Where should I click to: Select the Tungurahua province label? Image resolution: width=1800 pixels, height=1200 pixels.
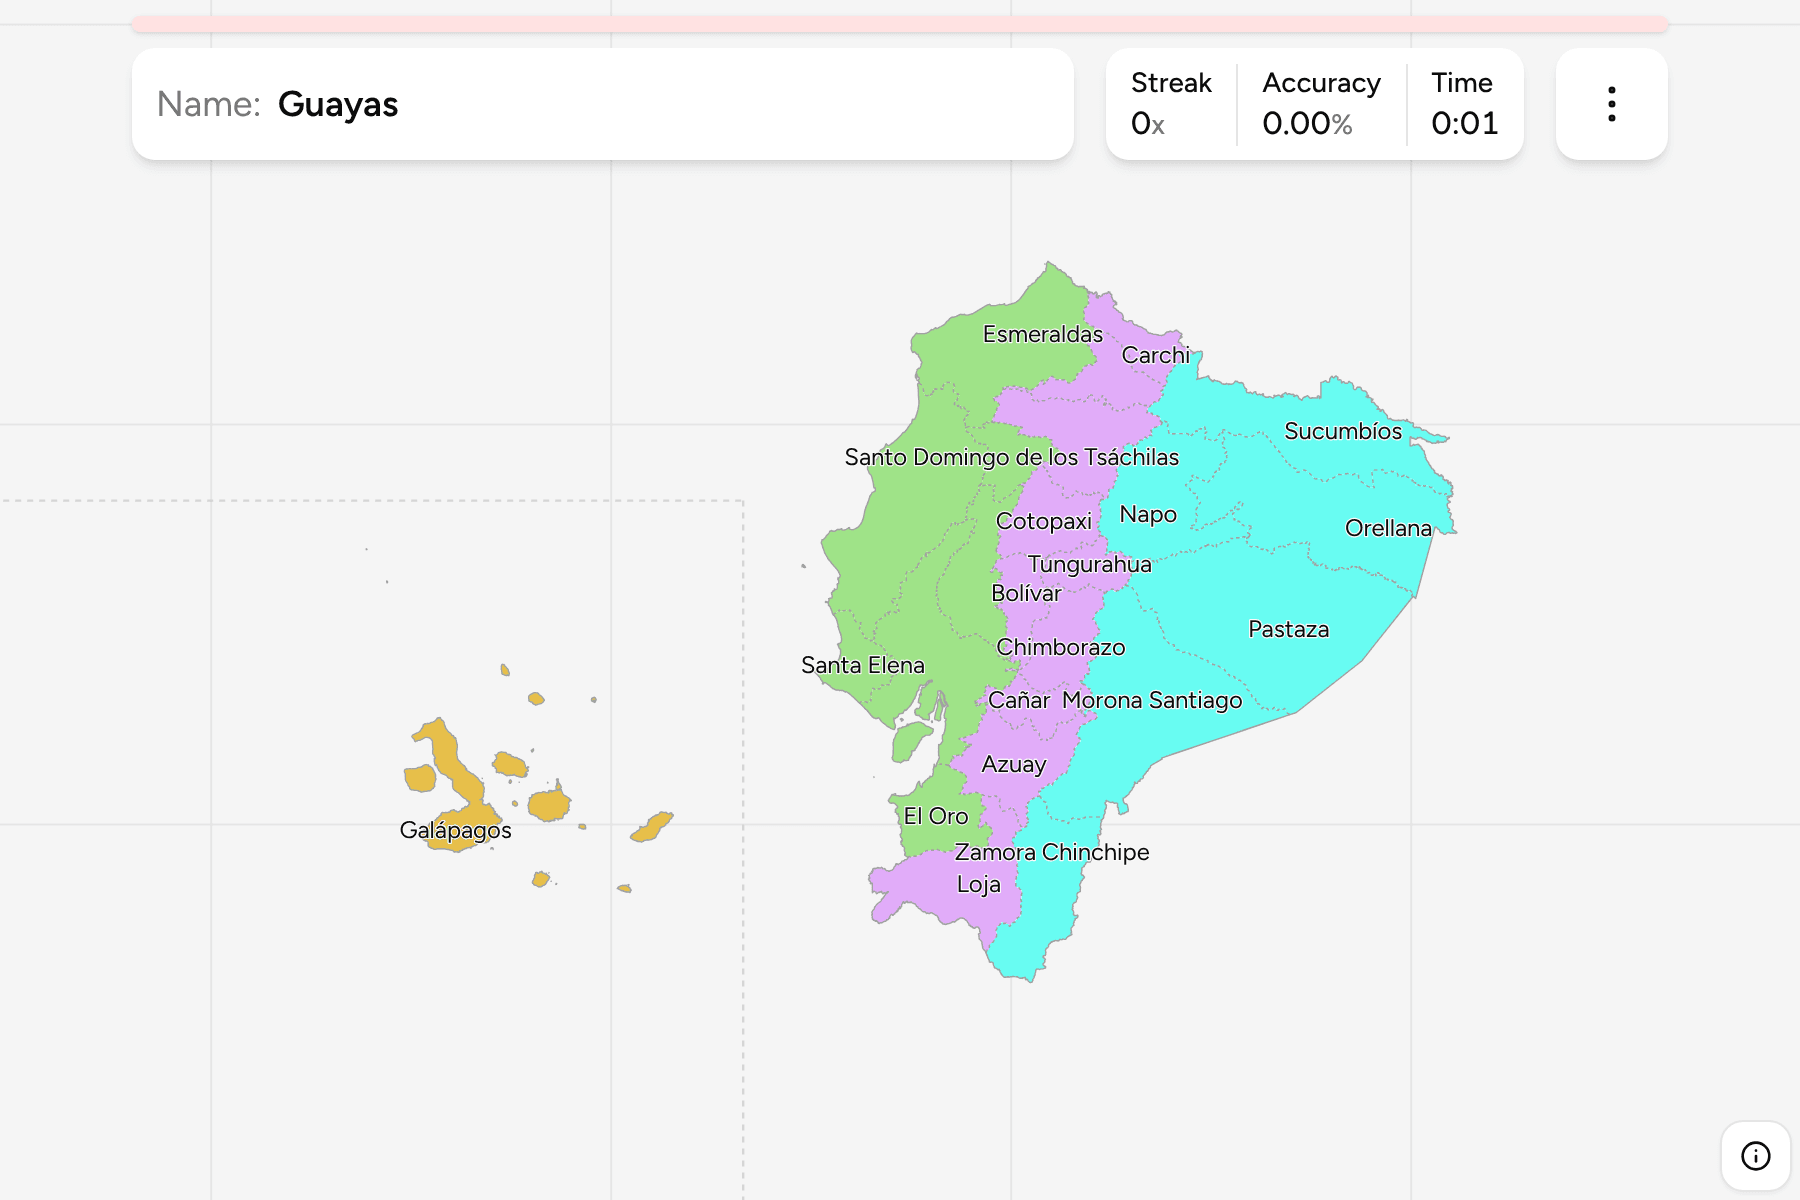point(1090,564)
